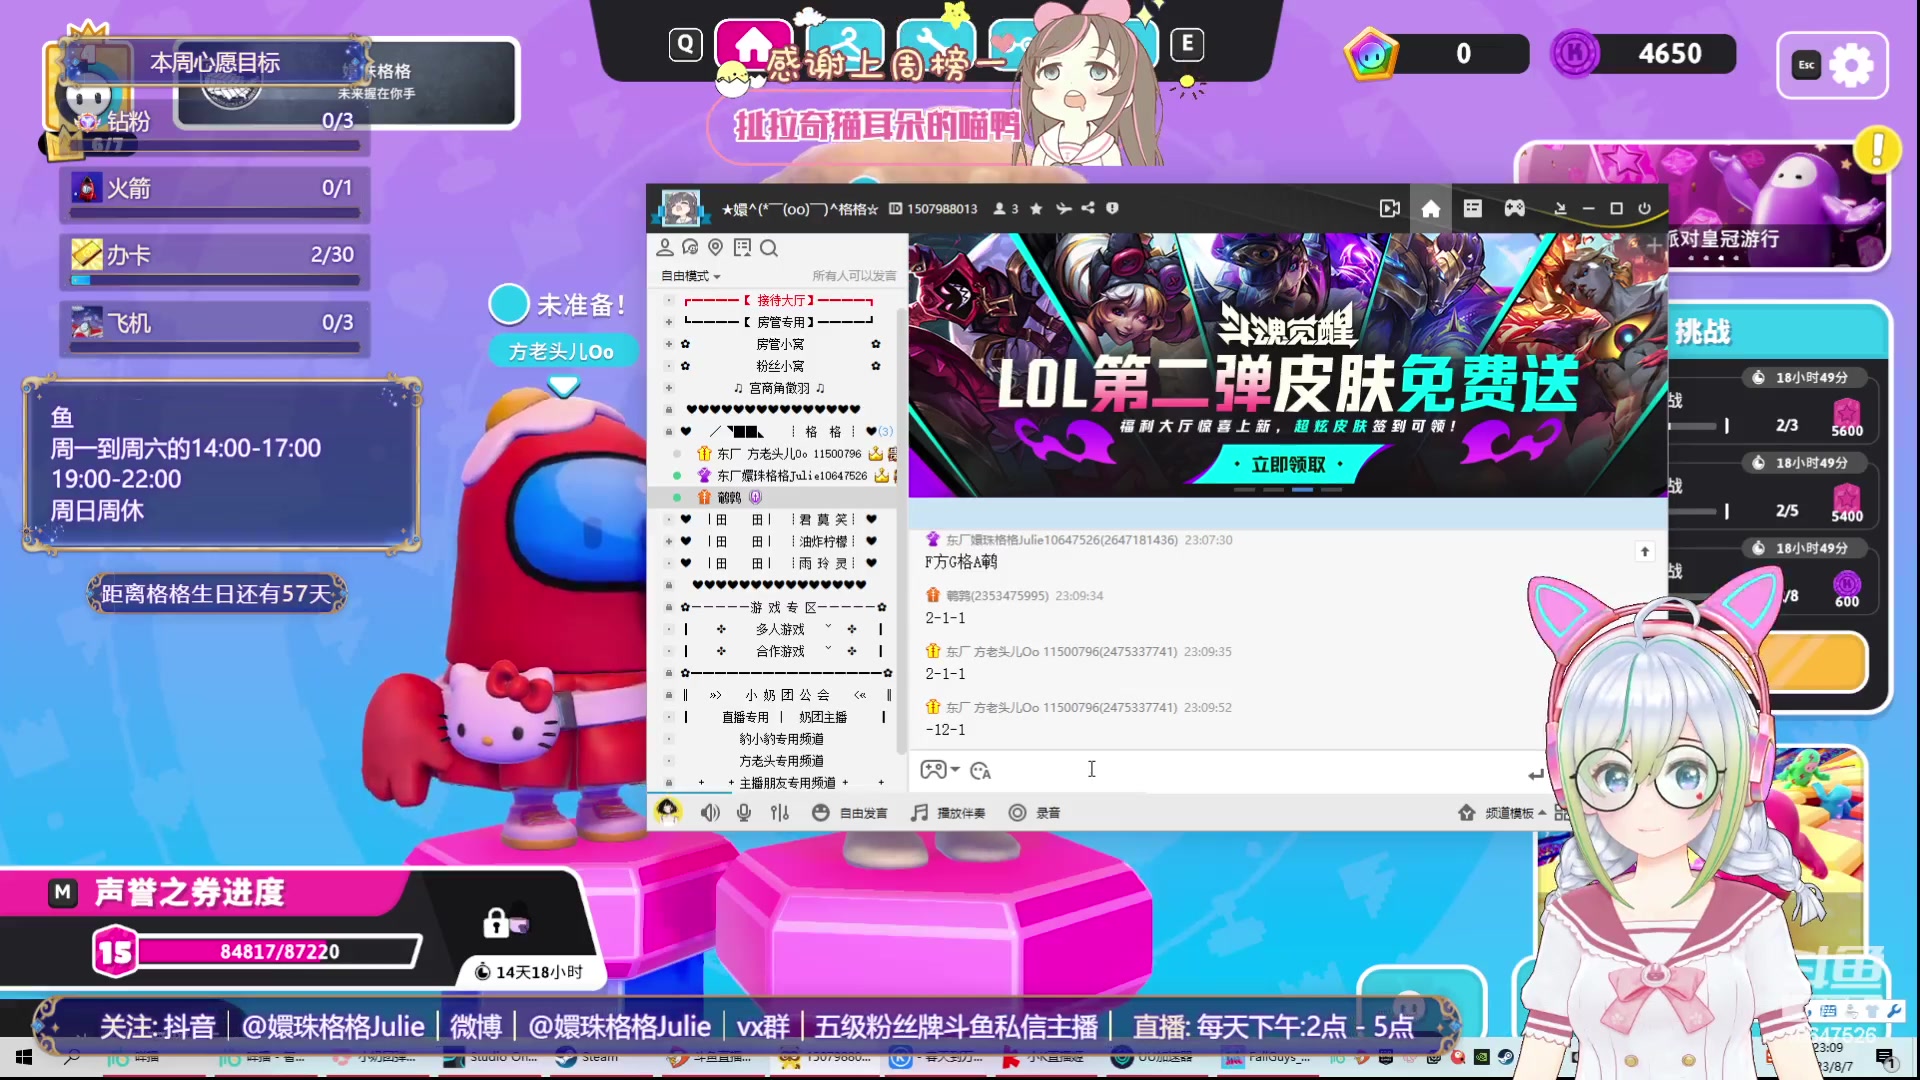The image size is (1920, 1080).
Task: Select the home tab icon in YY header
Action: (x=1431, y=208)
